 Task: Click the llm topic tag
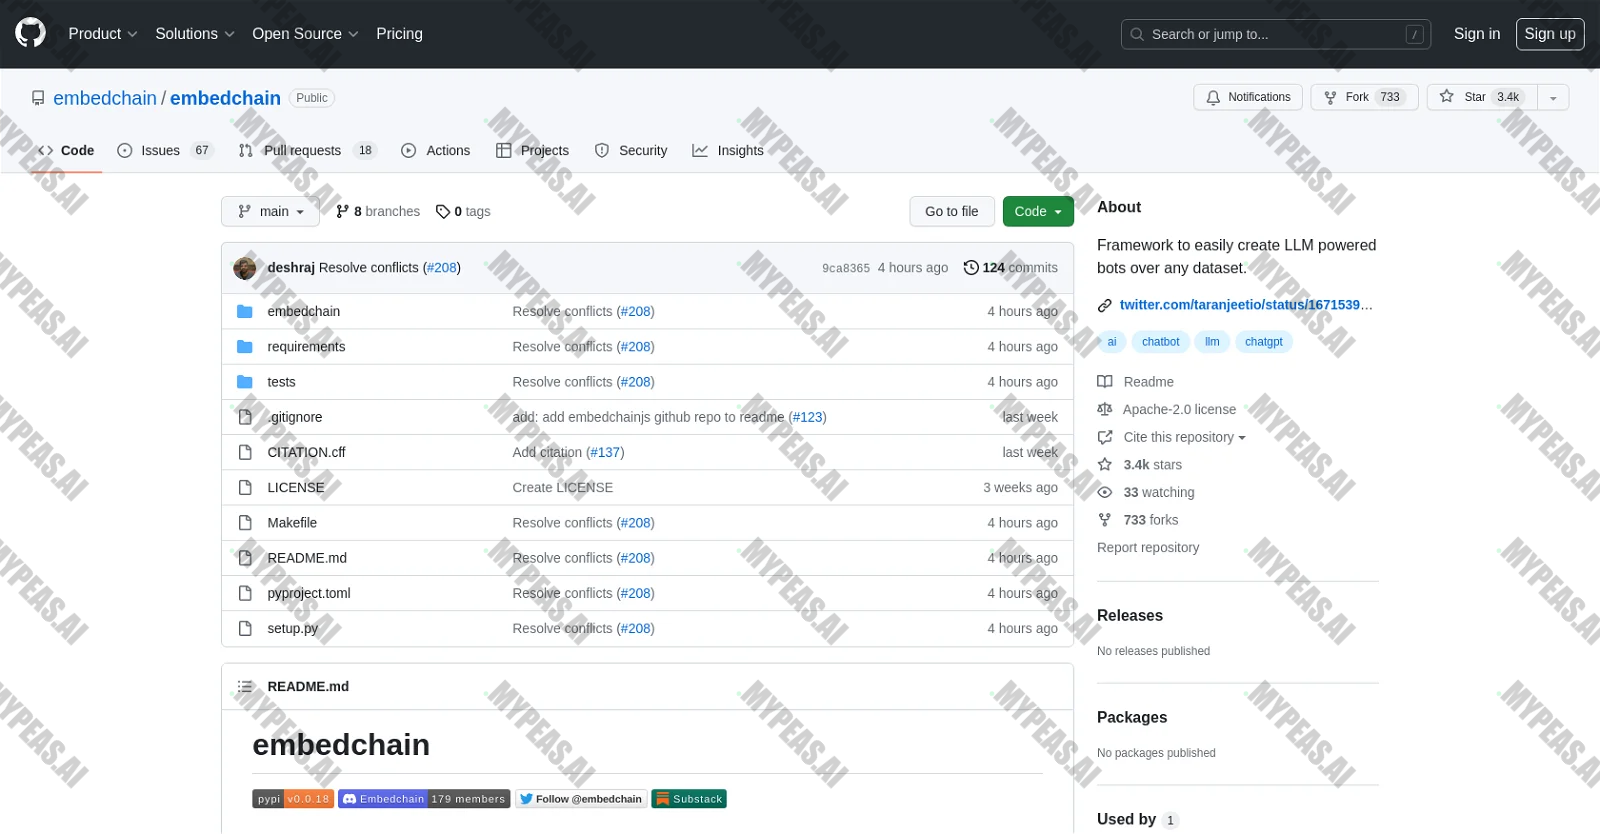1212,342
